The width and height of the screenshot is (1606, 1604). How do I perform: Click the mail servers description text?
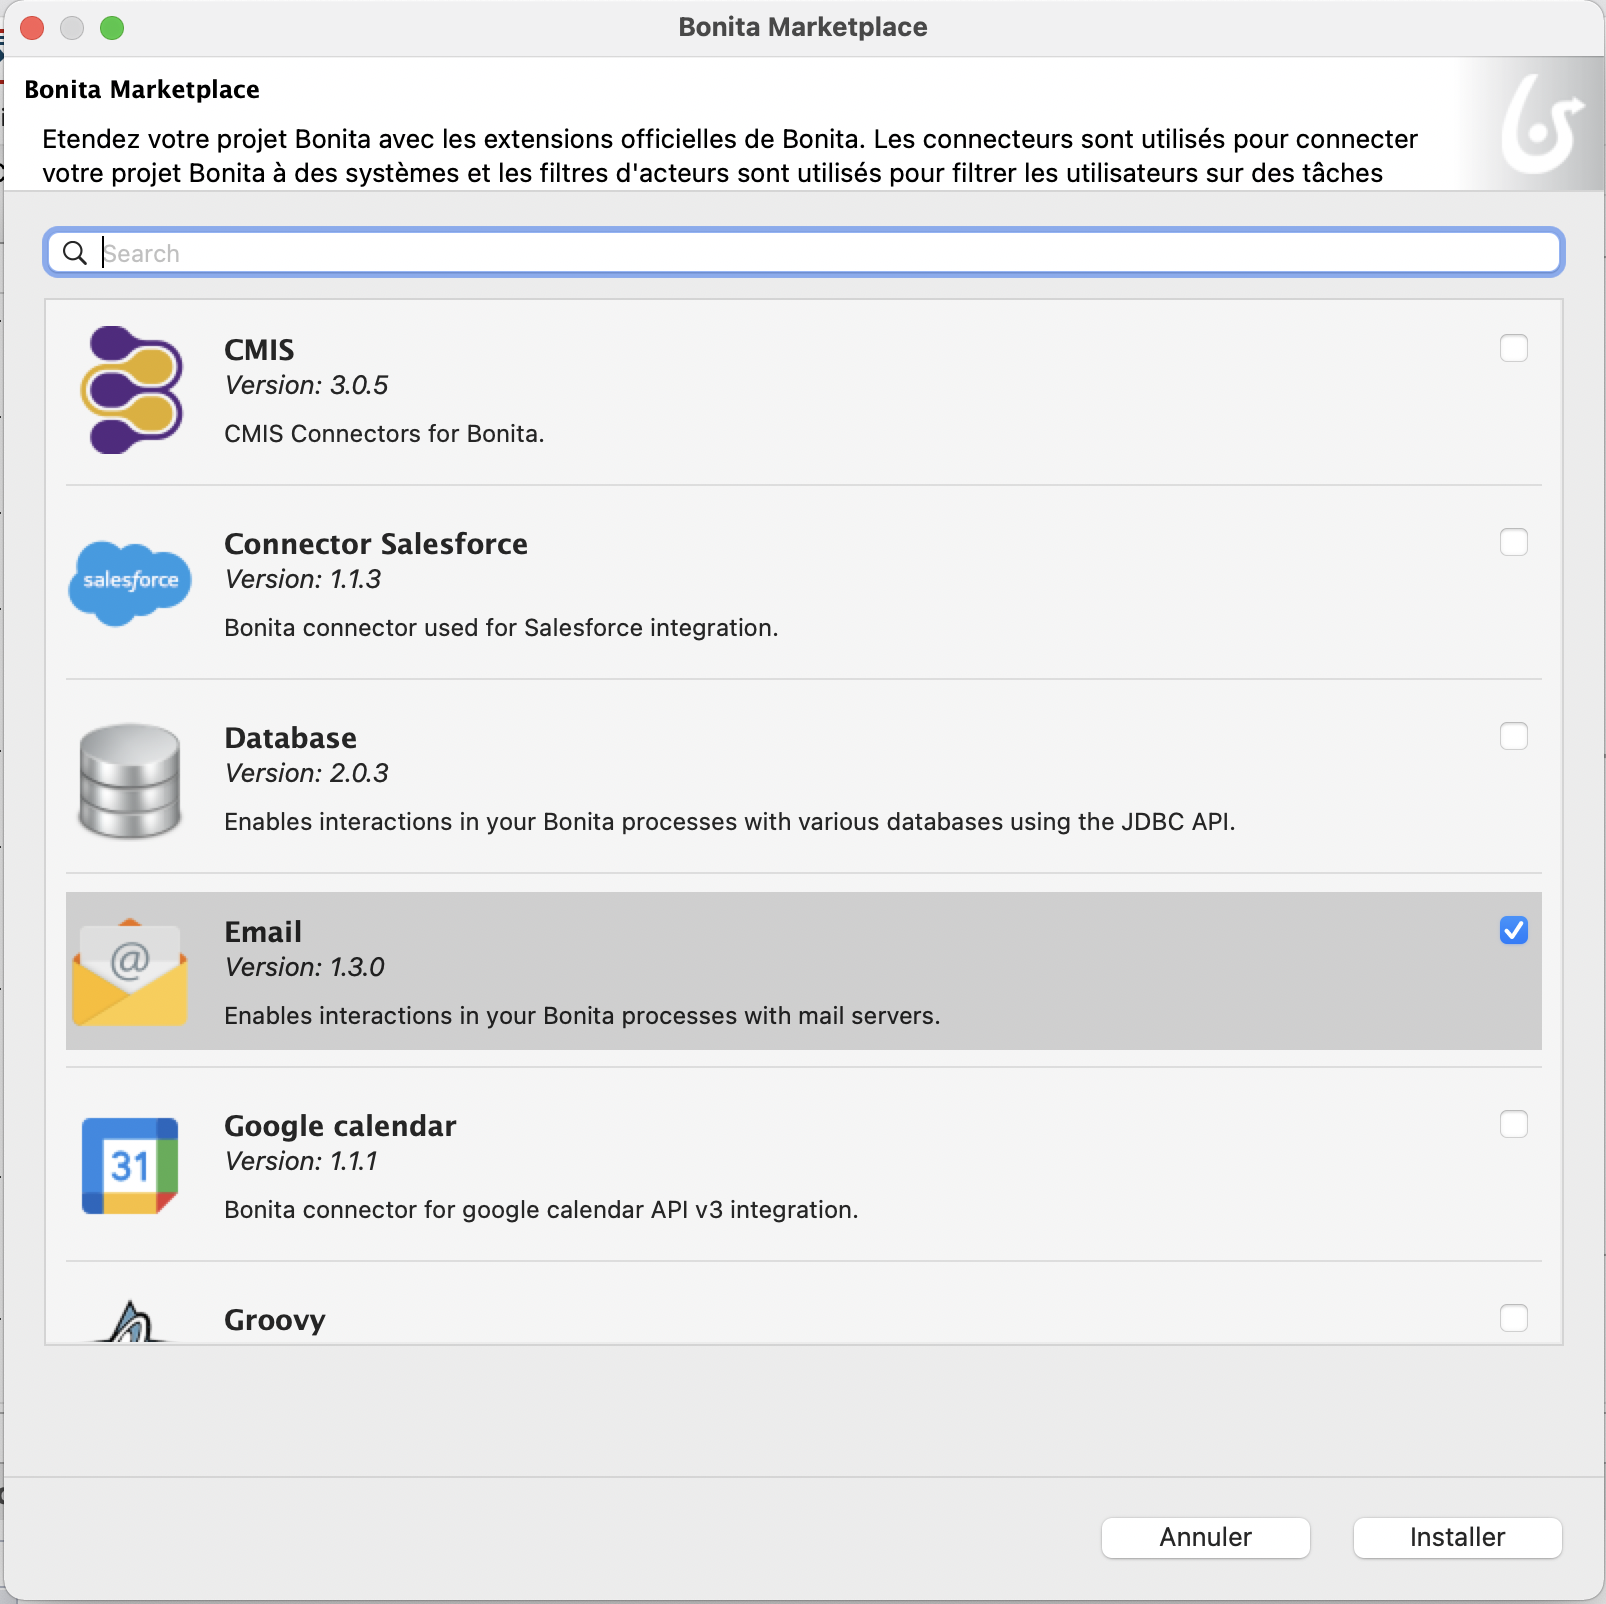[582, 1016]
